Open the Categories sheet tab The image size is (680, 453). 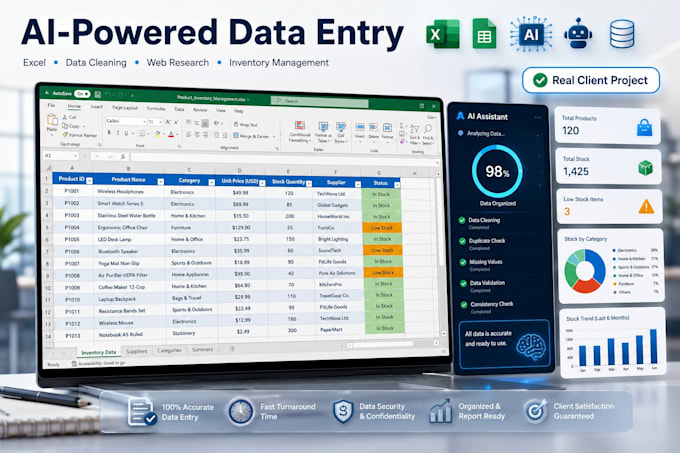click(169, 350)
